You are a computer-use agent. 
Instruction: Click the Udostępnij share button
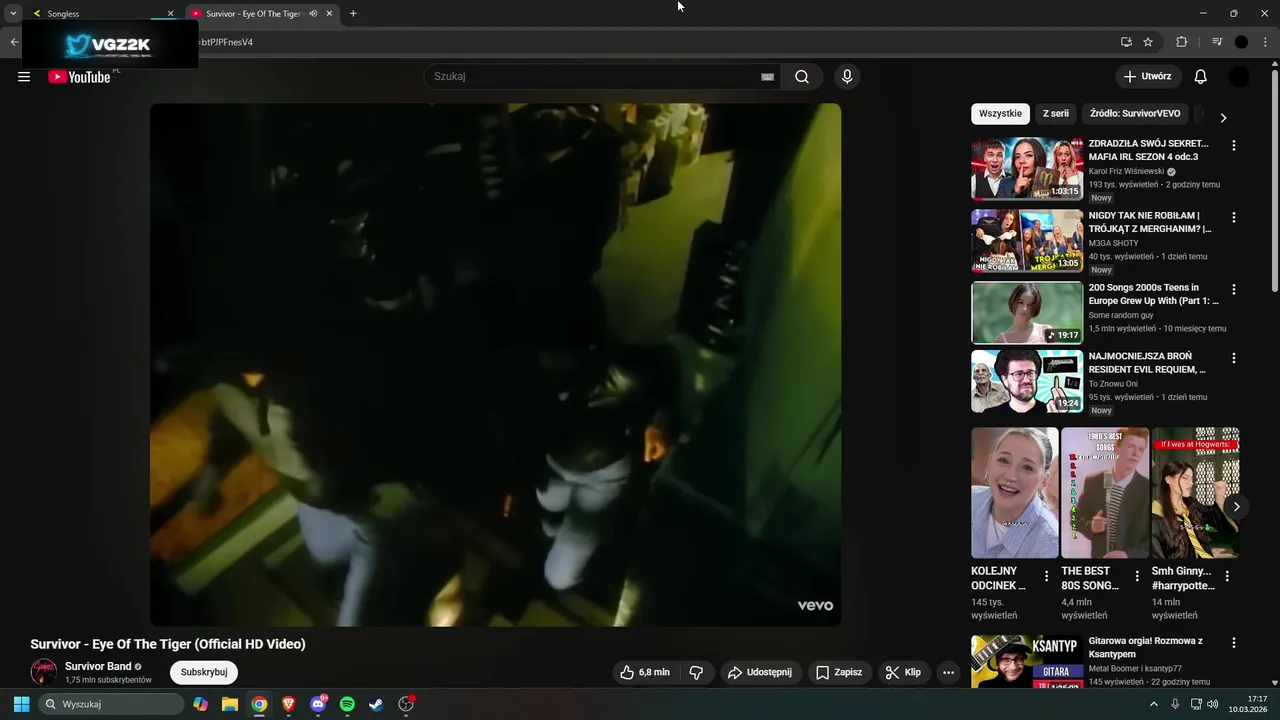click(759, 673)
